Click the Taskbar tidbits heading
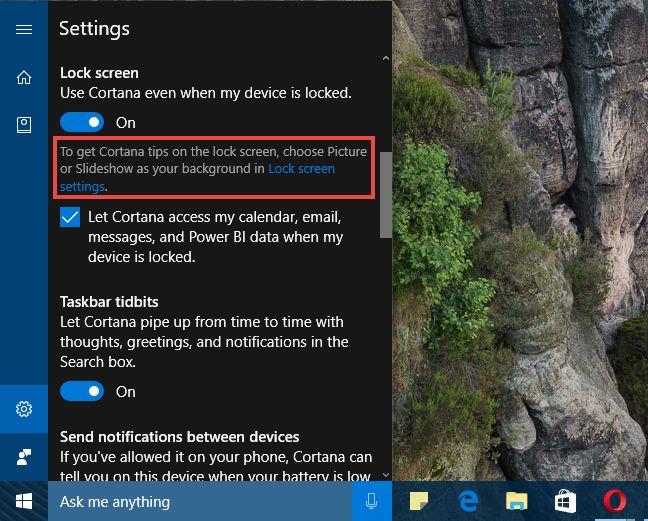The width and height of the screenshot is (648, 521). pos(109,302)
